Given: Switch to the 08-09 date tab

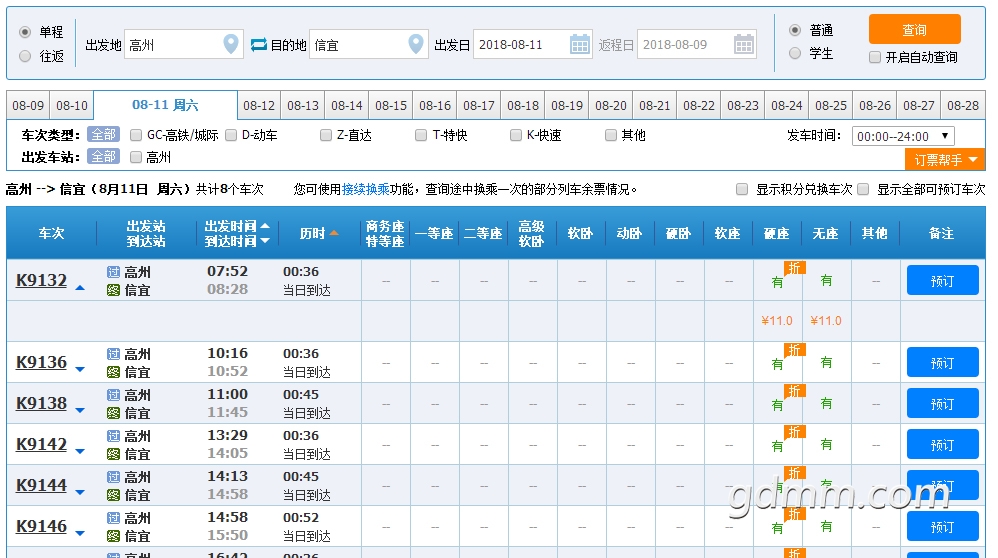Looking at the screenshot, I should point(28,106).
